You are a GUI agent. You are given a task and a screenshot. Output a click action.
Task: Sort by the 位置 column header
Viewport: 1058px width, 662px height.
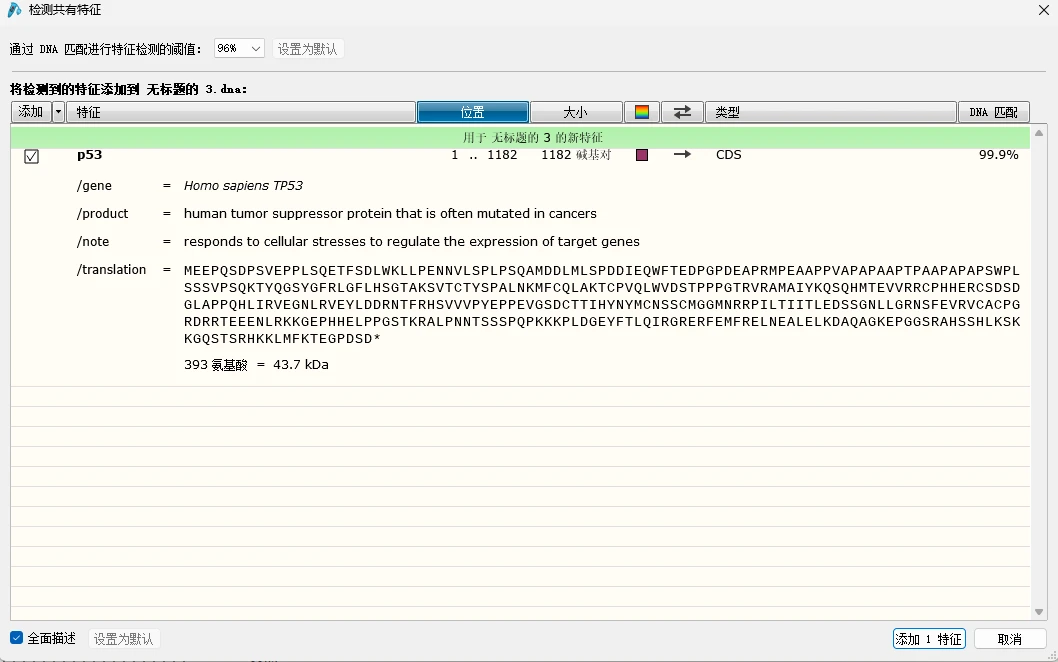tap(472, 112)
